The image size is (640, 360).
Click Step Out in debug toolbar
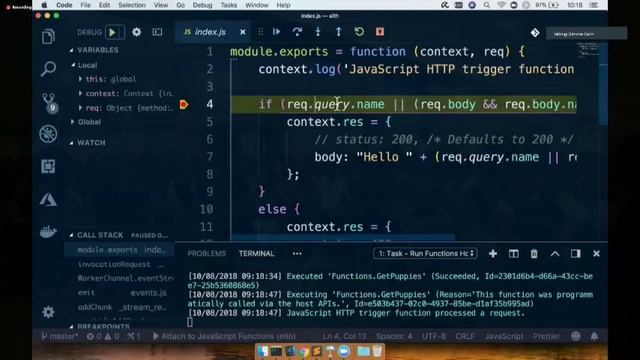coord(338,32)
